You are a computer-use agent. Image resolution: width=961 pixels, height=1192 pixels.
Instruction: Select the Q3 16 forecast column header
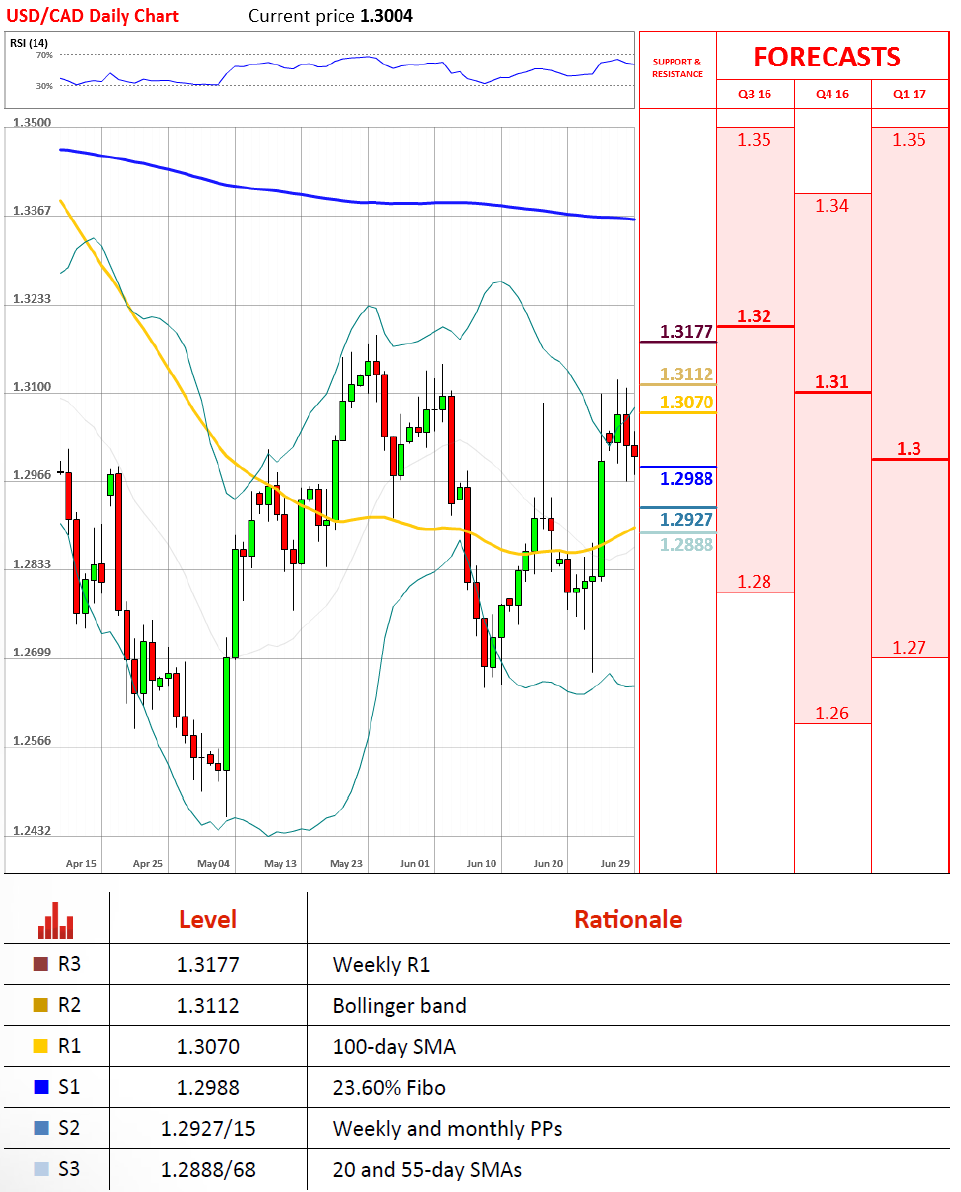click(754, 94)
